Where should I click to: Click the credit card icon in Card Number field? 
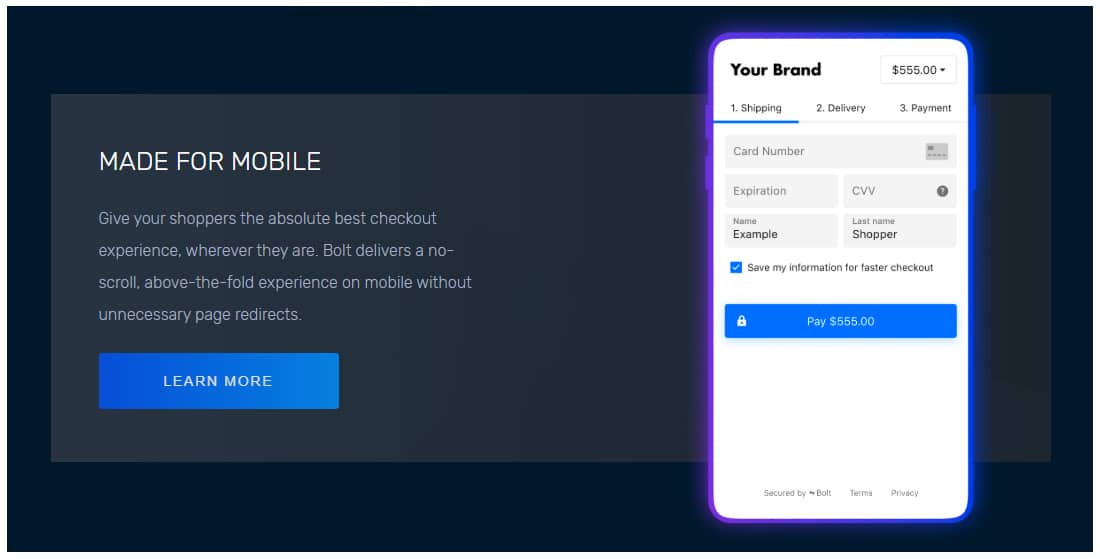(x=936, y=151)
